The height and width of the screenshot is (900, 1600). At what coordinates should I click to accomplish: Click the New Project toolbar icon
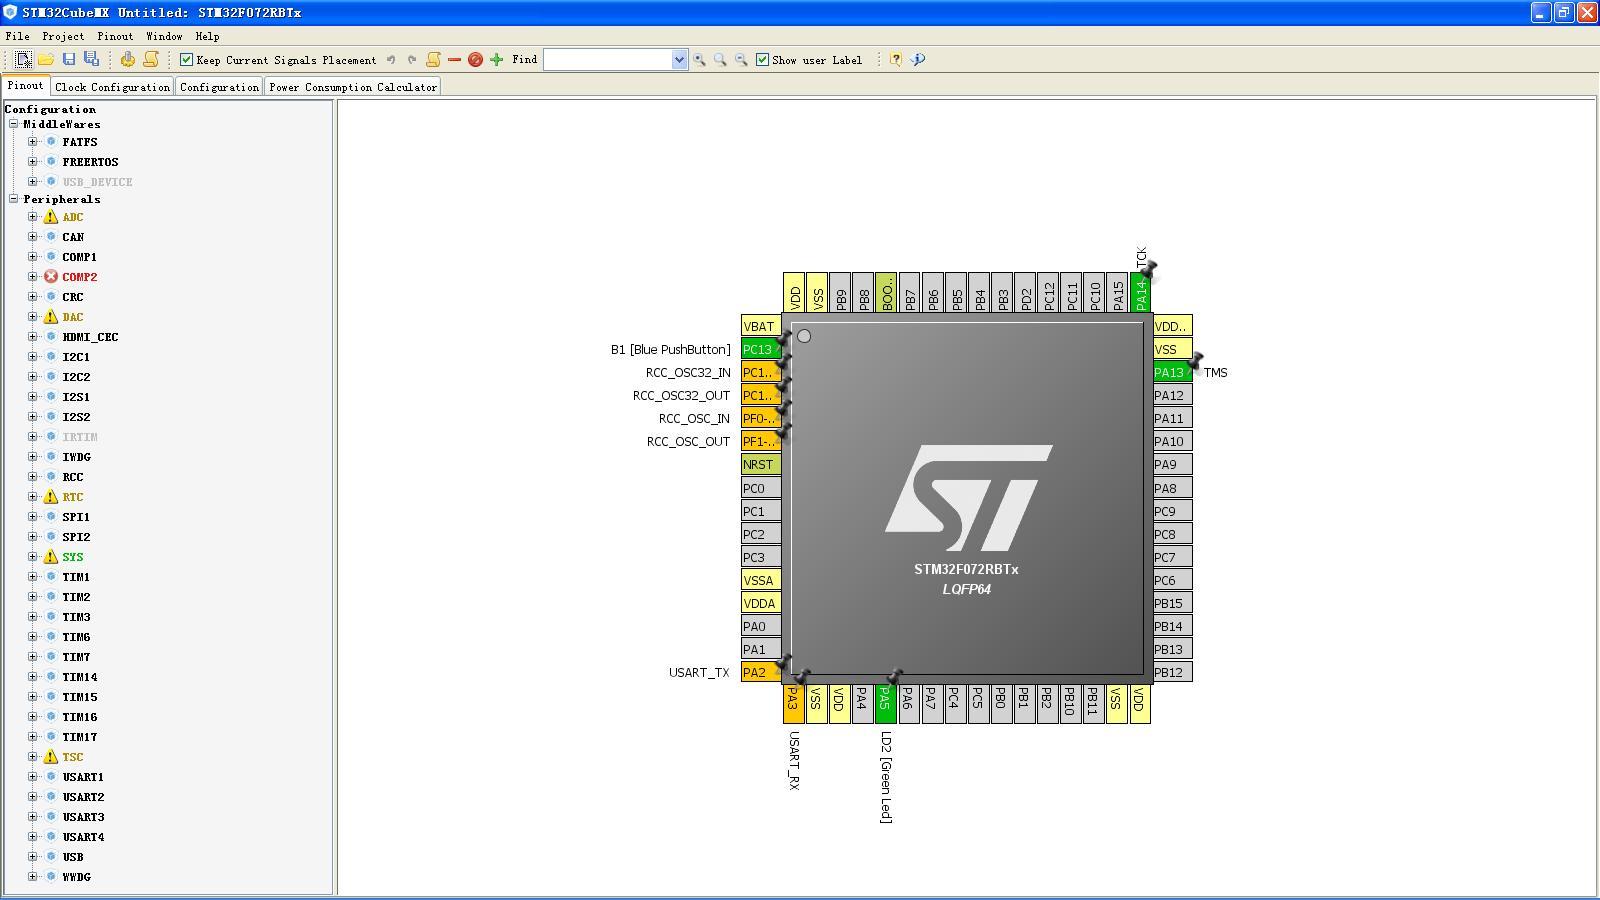[23, 60]
